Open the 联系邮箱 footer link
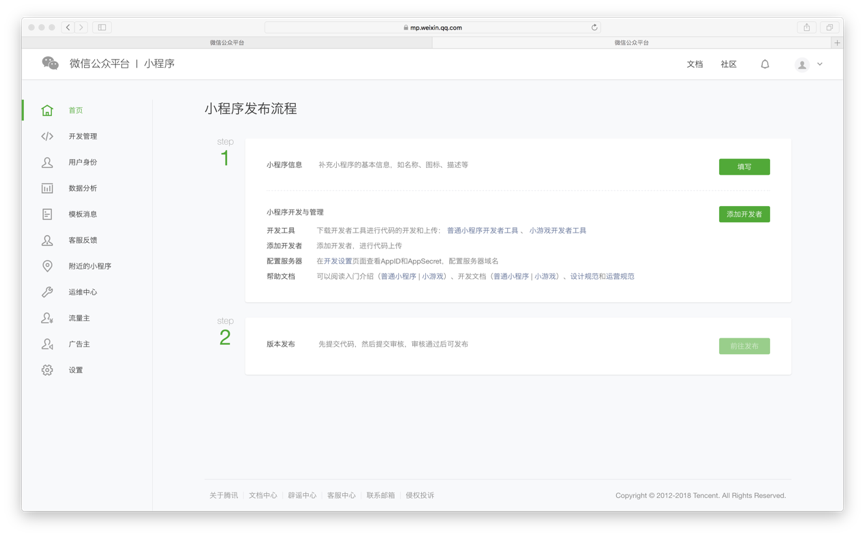864x535 pixels. point(381,495)
